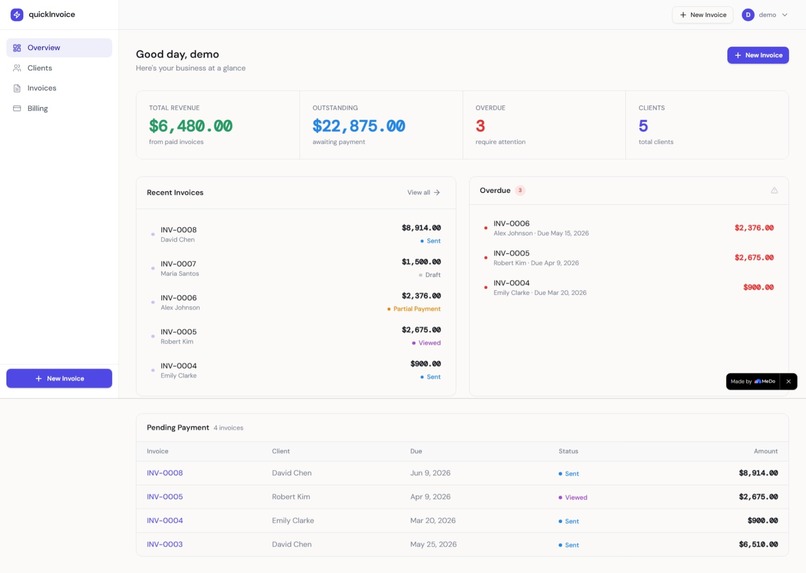Viewport: 806px width, 573px height.
Task: Open INV-0005 Robert Kim in Recent Invoices
Action: [296, 336]
